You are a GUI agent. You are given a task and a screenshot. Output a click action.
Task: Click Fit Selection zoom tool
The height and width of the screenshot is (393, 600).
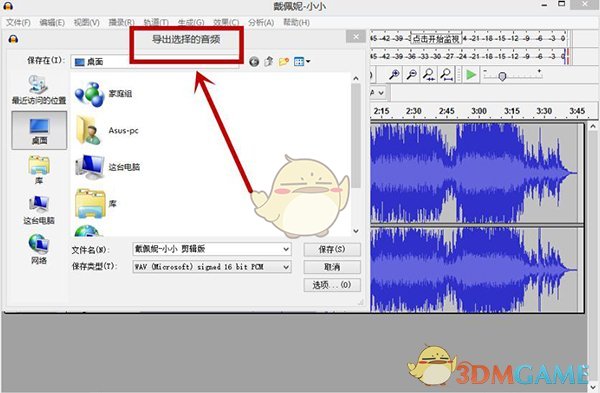pos(429,74)
